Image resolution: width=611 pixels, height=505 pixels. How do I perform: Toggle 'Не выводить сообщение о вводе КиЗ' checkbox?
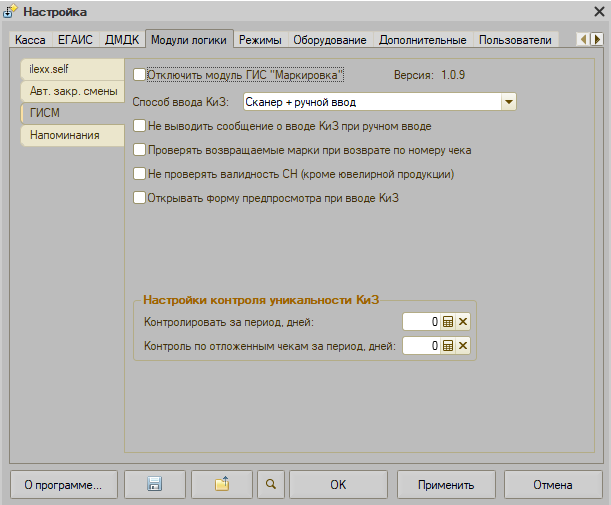coord(140,127)
